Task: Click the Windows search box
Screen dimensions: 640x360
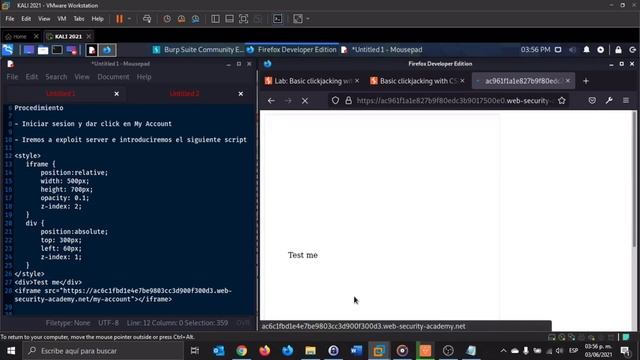Action: point(103,351)
